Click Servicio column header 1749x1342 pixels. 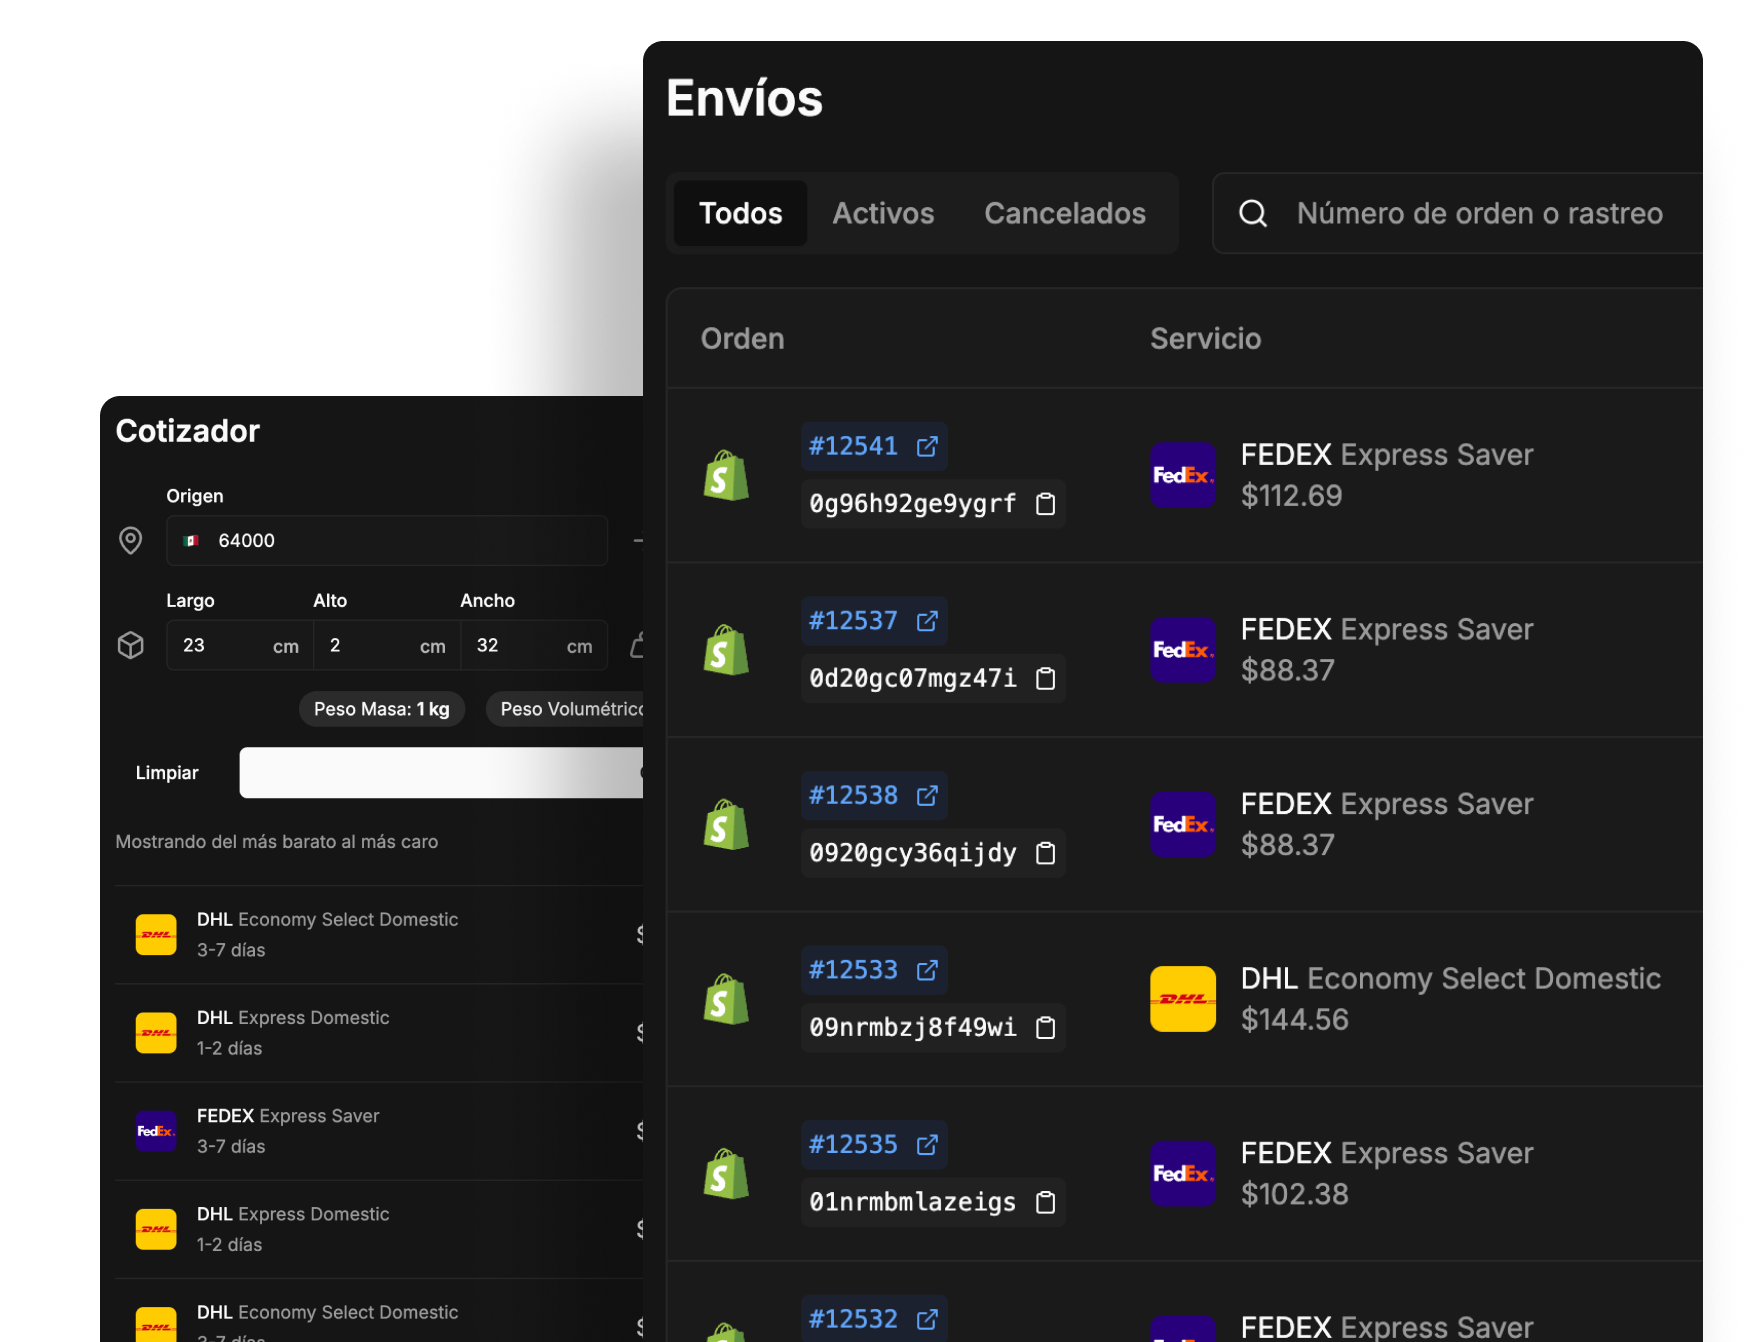1206,338
